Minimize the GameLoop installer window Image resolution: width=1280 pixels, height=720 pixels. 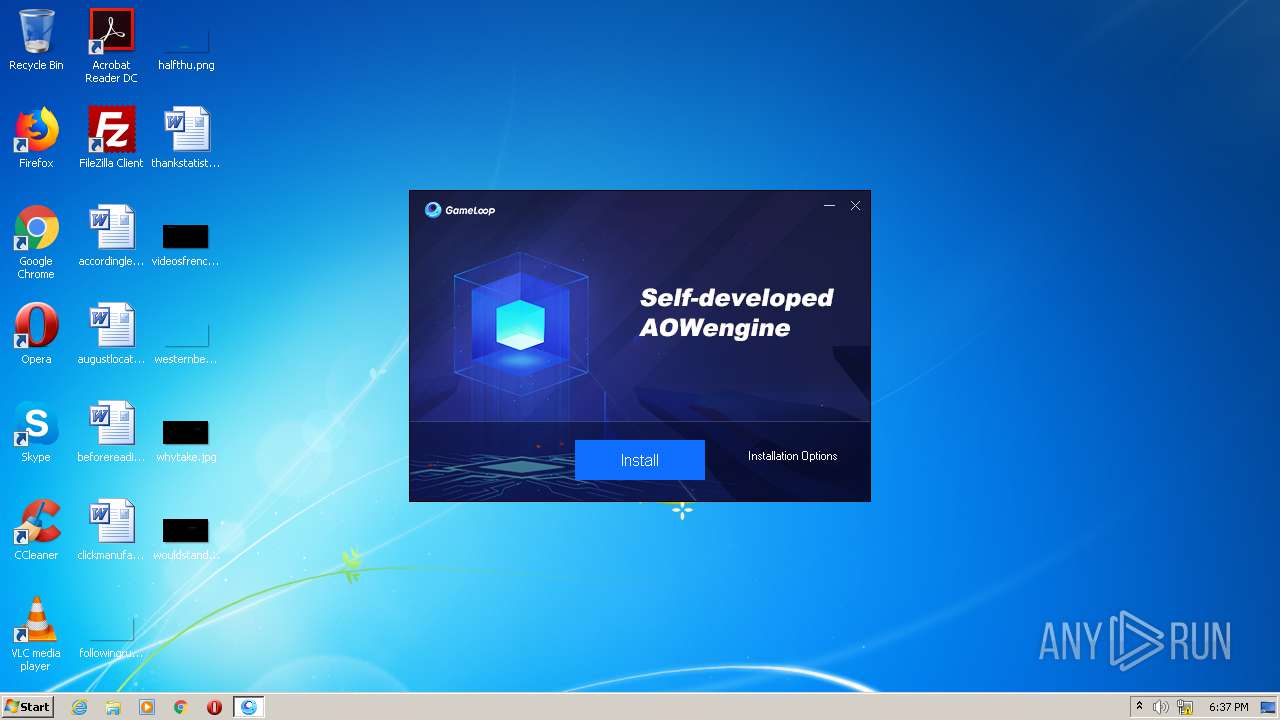click(829, 206)
